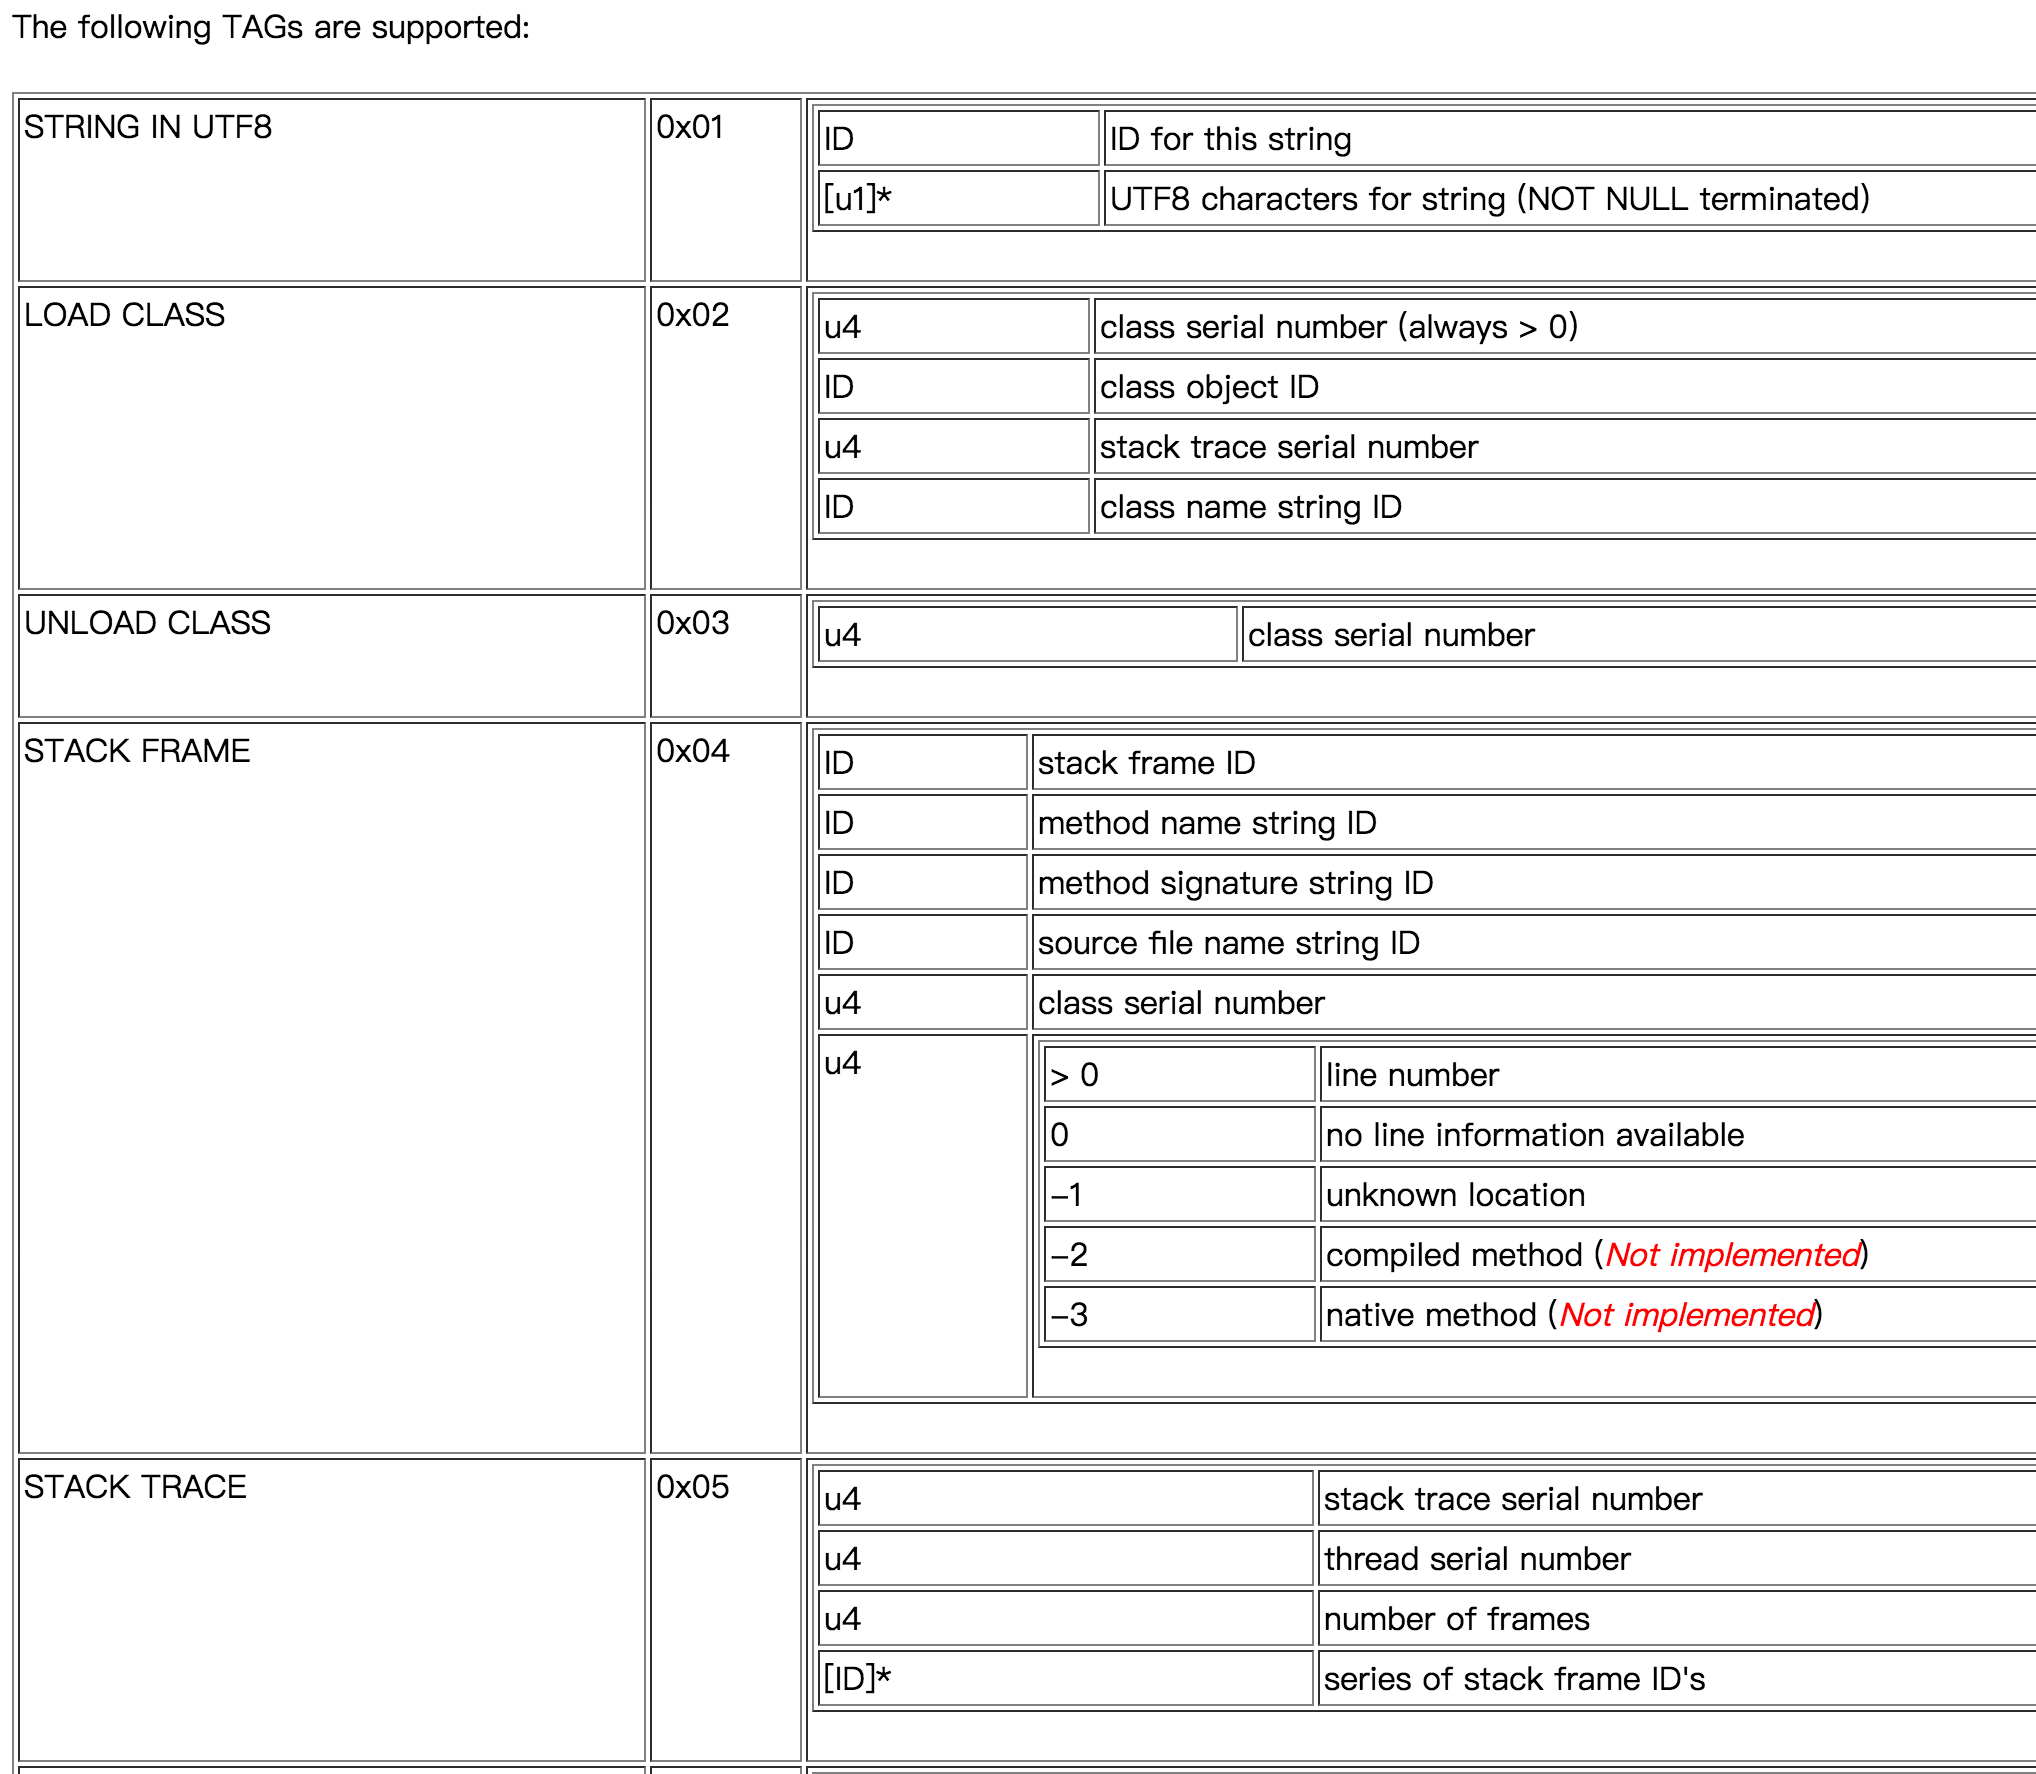Click the [ID]* type cell
This screenshot has width=2036, height=1774.
pos(857,1679)
